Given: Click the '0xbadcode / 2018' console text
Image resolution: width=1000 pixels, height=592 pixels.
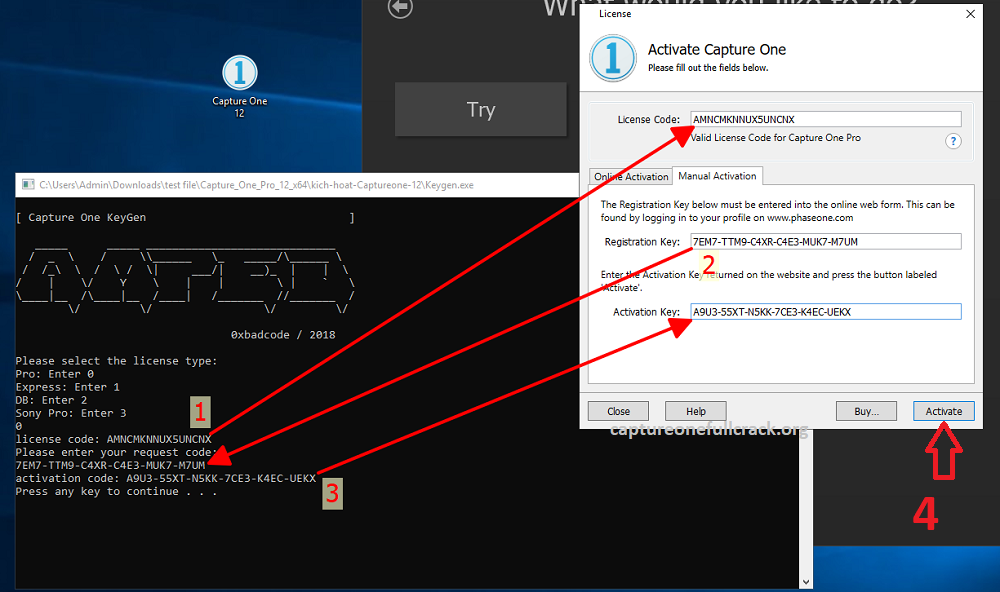Looking at the screenshot, I should click(x=283, y=335).
